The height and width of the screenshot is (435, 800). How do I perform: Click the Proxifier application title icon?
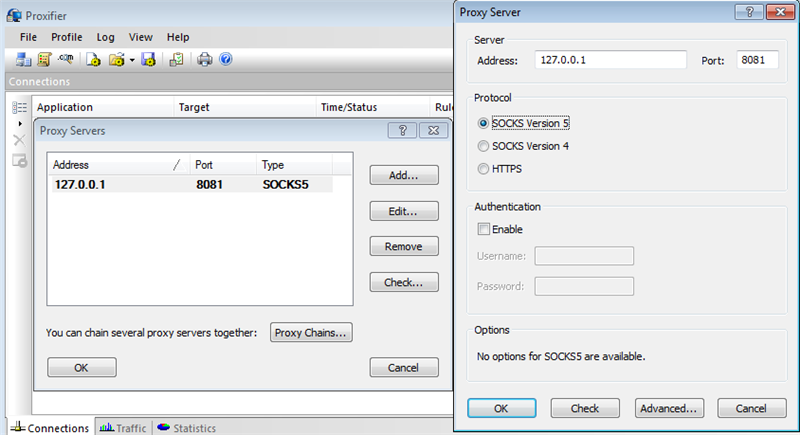click(14, 15)
